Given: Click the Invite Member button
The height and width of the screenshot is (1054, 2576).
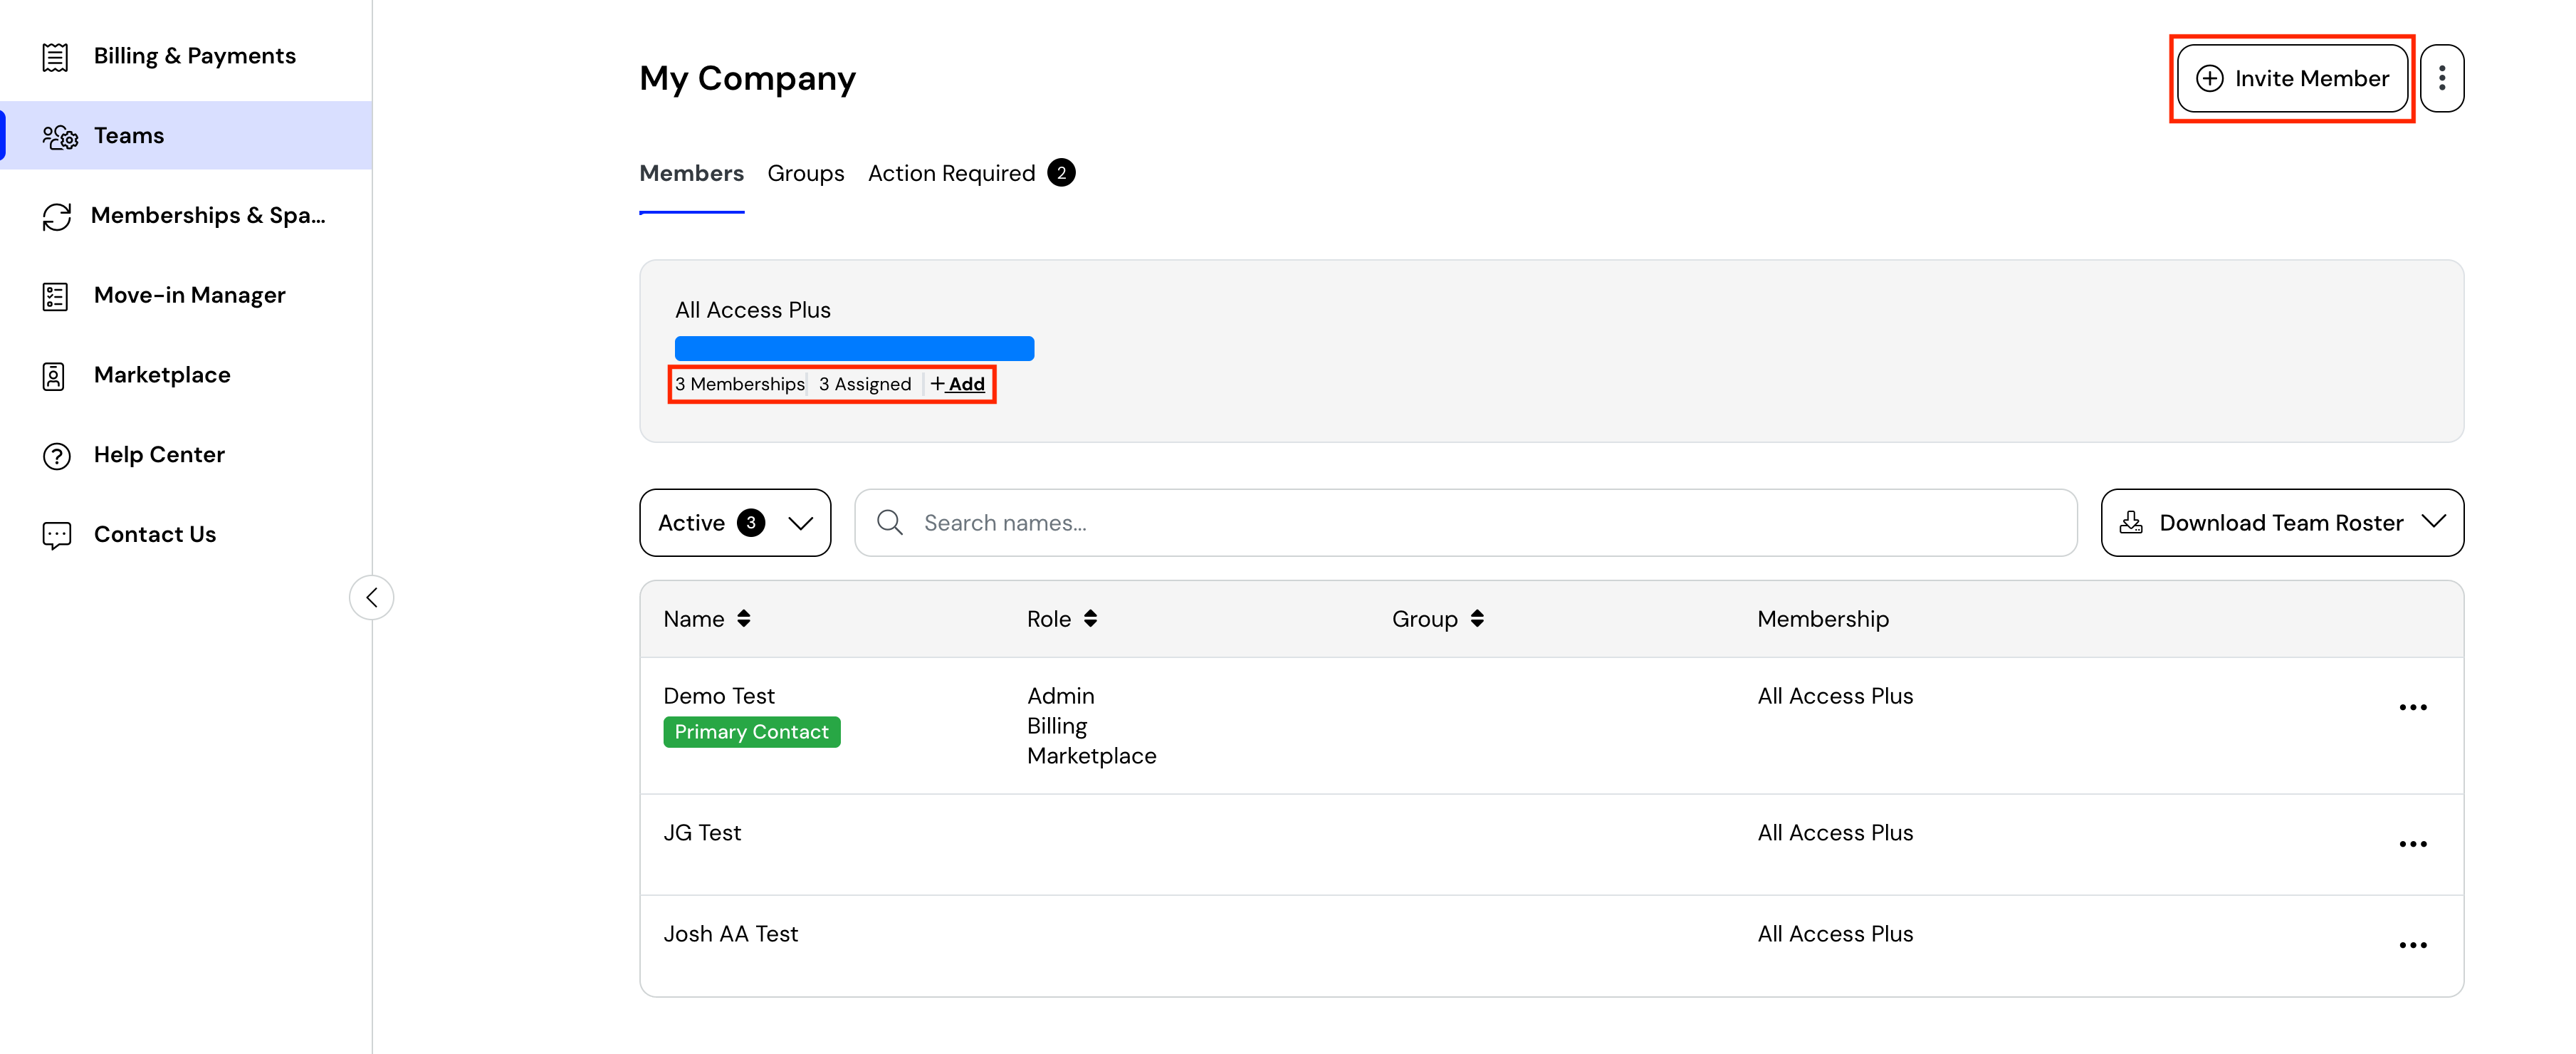Looking at the screenshot, I should tap(2292, 78).
